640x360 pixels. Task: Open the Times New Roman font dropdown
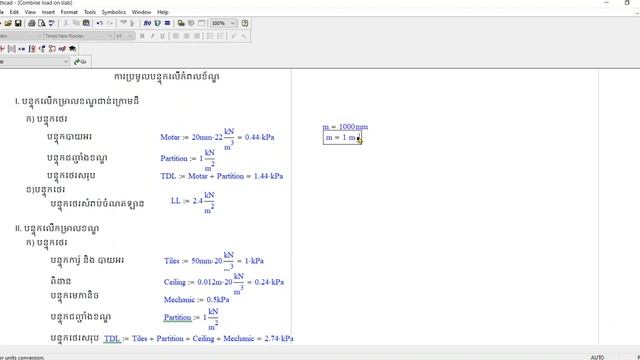click(x=109, y=36)
